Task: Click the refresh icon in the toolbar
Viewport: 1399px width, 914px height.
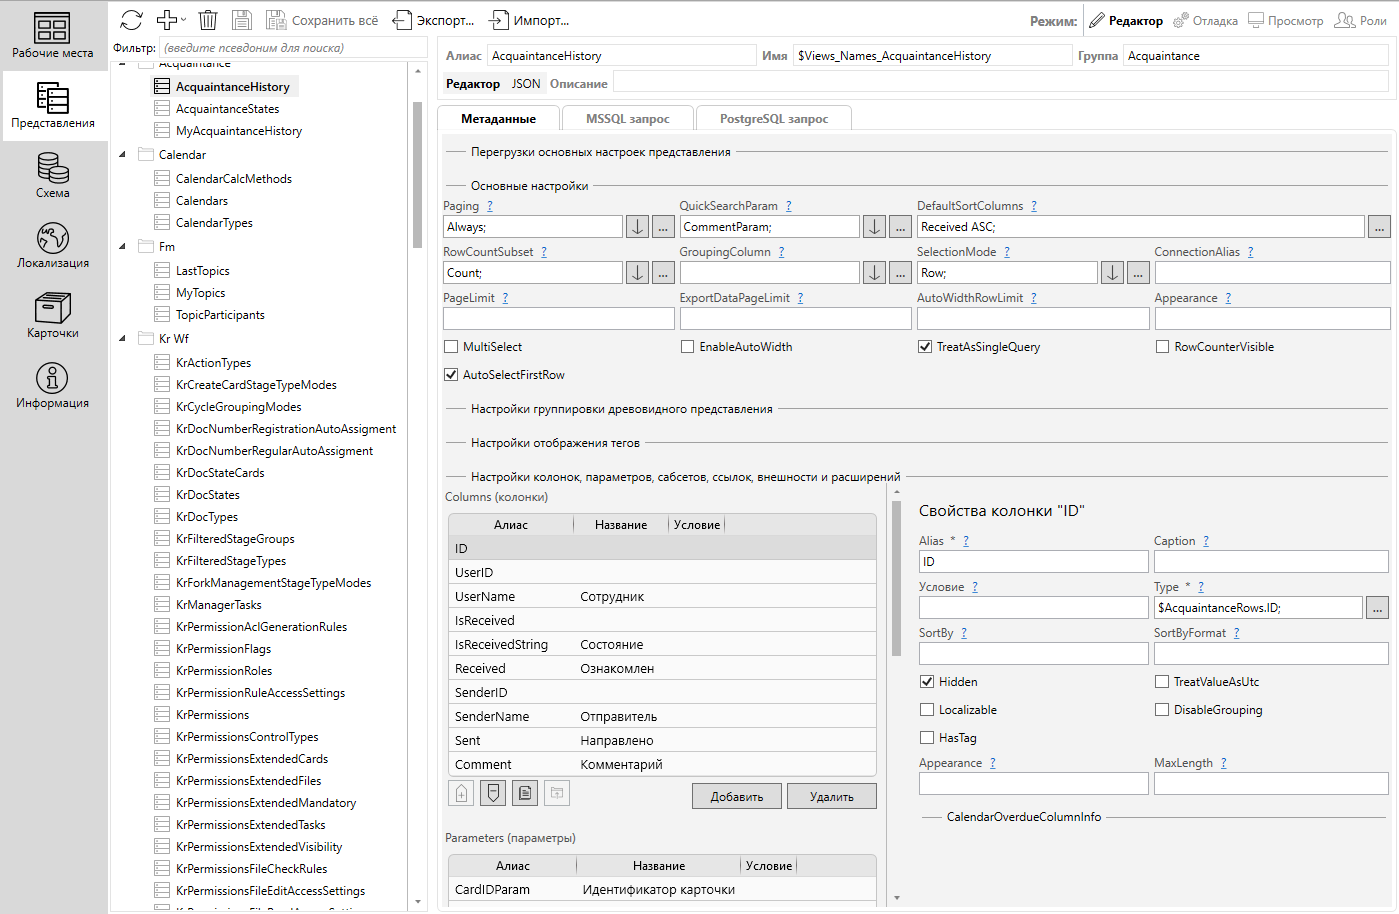Action: coord(131,20)
